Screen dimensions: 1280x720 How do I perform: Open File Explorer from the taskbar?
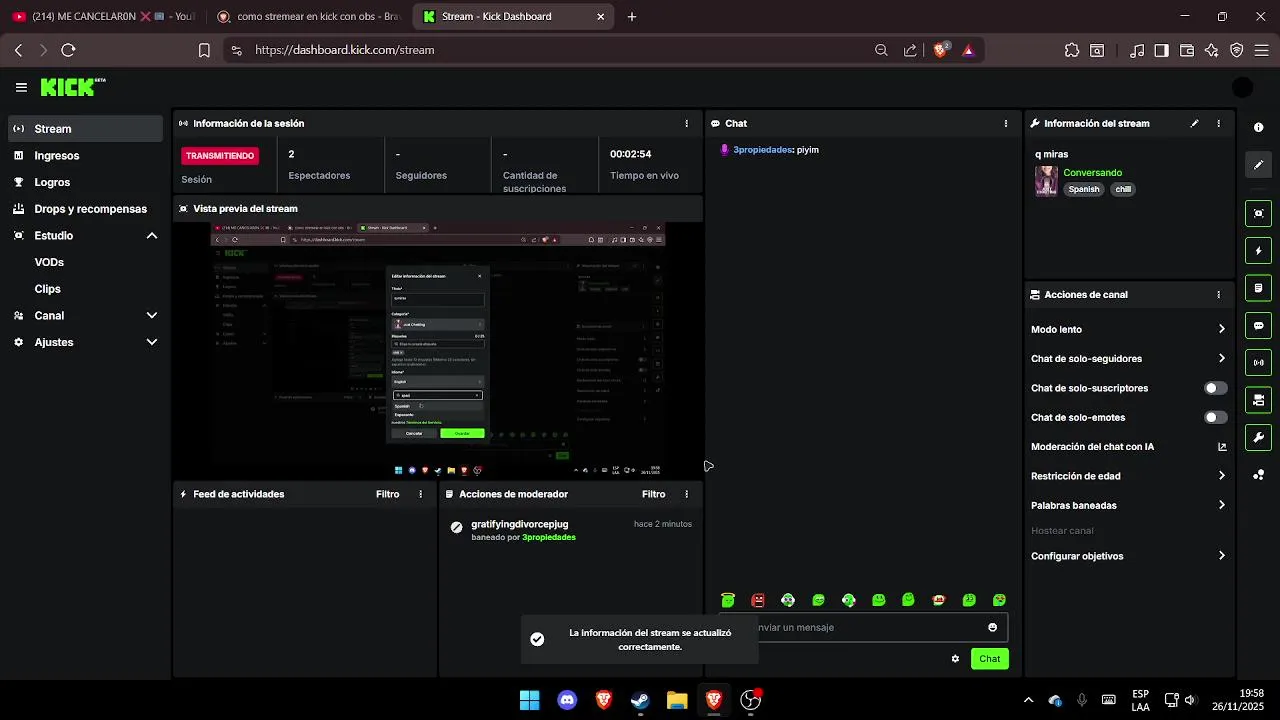pyautogui.click(x=677, y=700)
